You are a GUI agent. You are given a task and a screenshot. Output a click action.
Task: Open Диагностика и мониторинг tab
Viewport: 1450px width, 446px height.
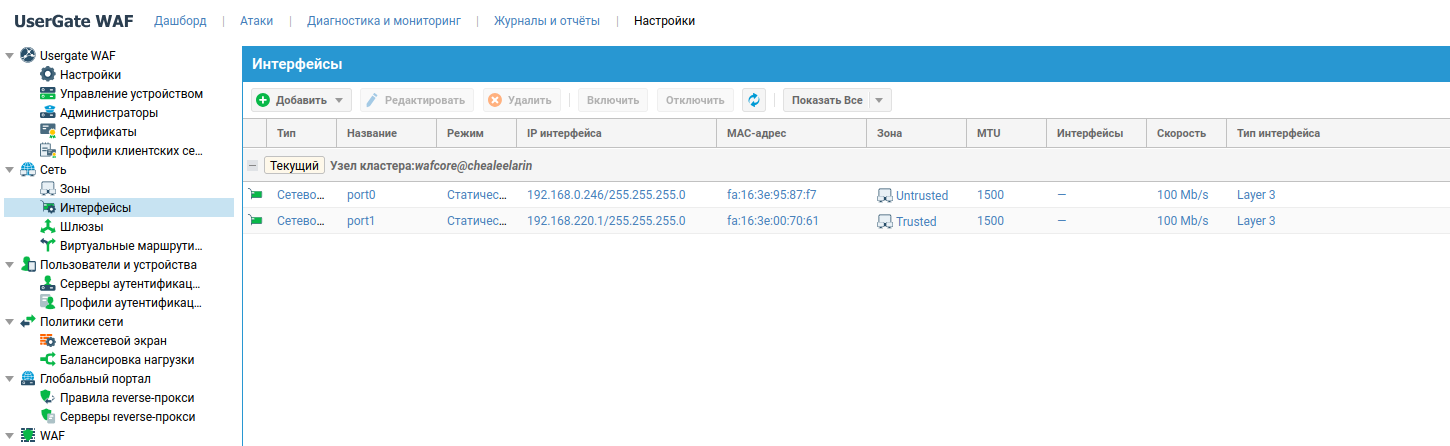pyautogui.click(x=384, y=20)
